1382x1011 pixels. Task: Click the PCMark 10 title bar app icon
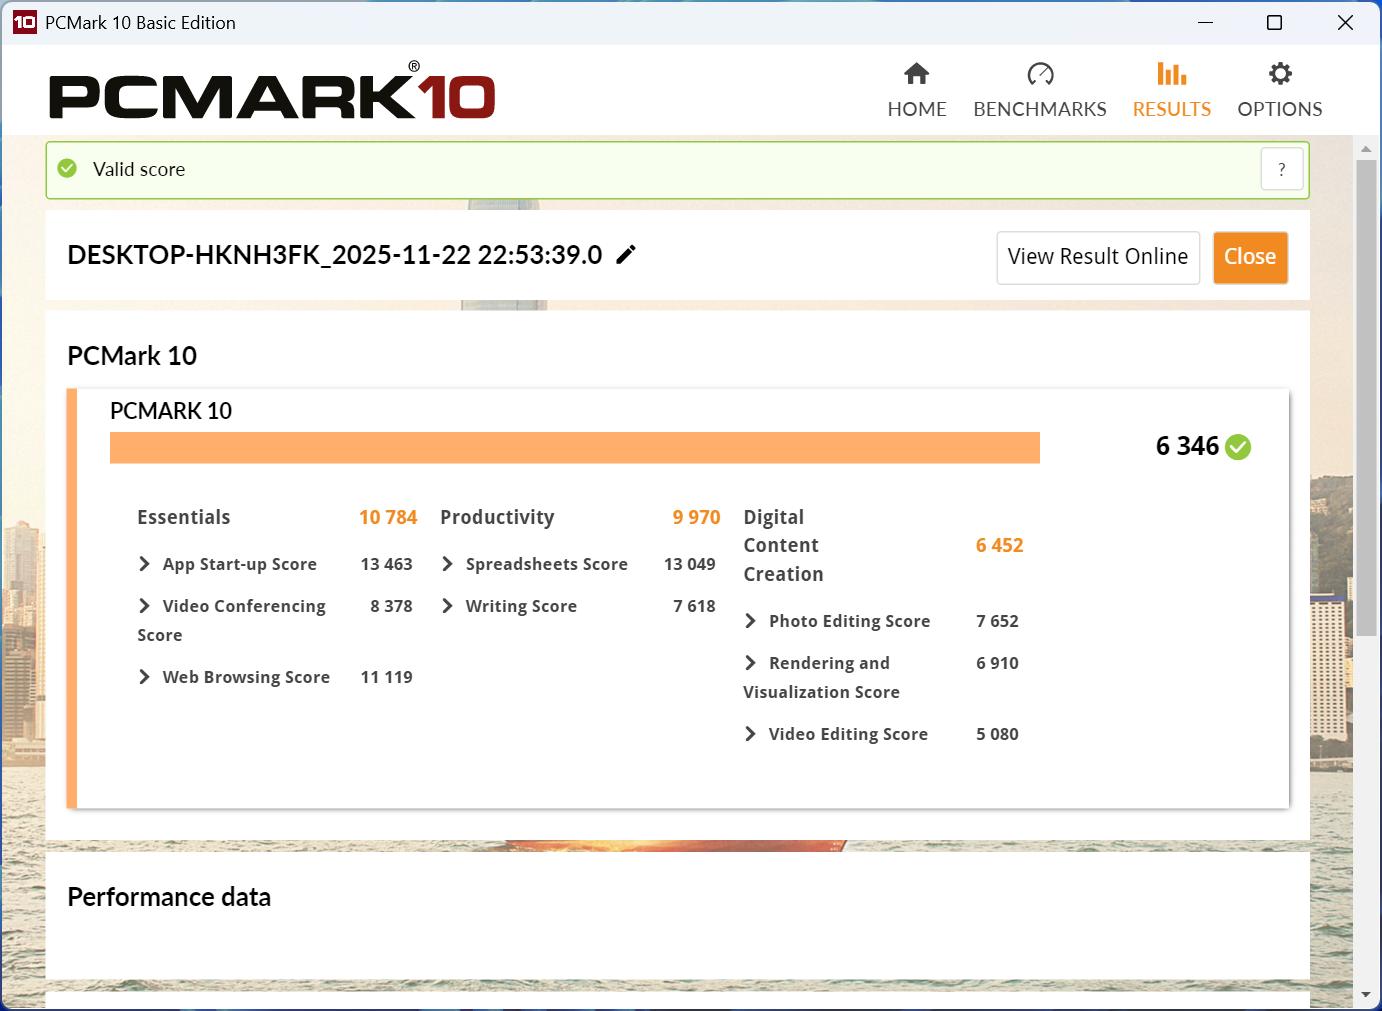pyautogui.click(x=24, y=22)
